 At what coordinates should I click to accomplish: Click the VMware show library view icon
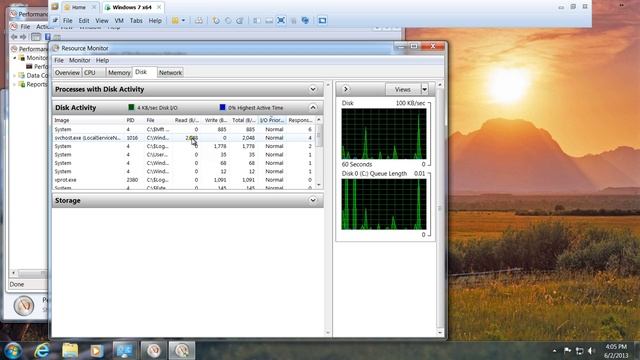[x=257, y=20]
